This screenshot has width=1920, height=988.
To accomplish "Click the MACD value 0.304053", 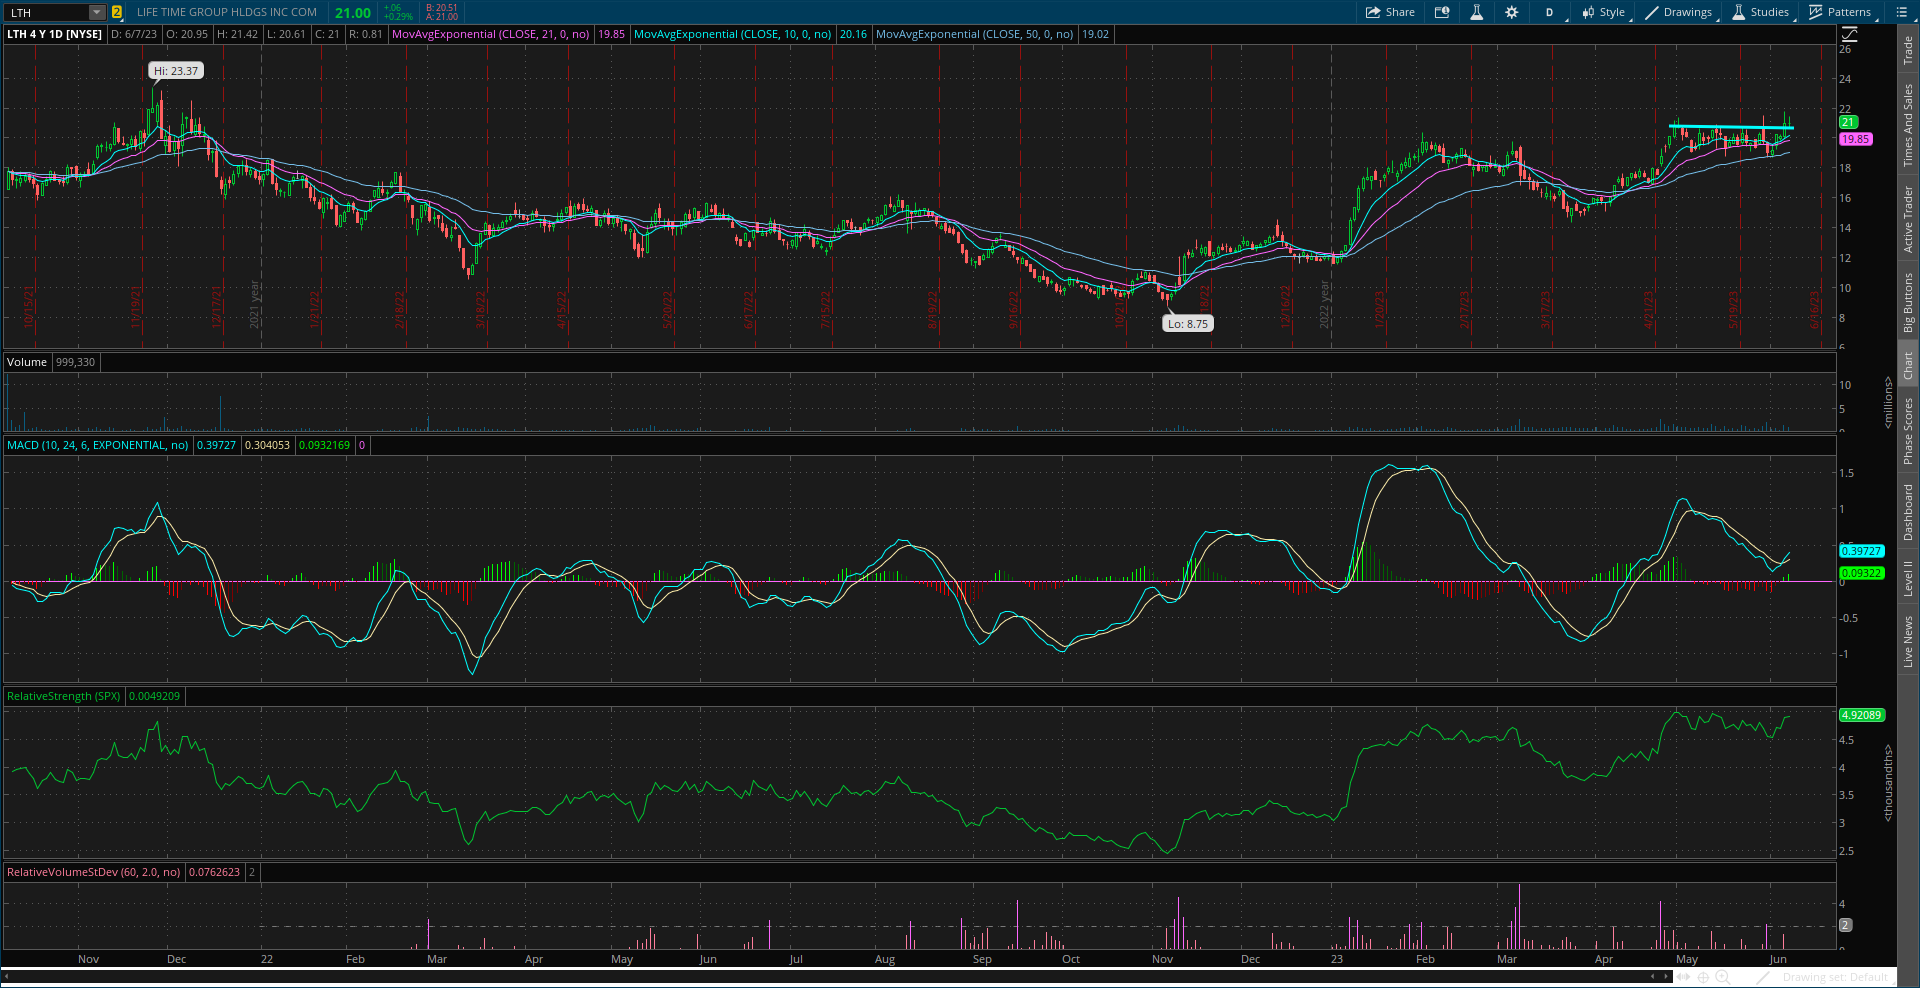I will pos(267,445).
